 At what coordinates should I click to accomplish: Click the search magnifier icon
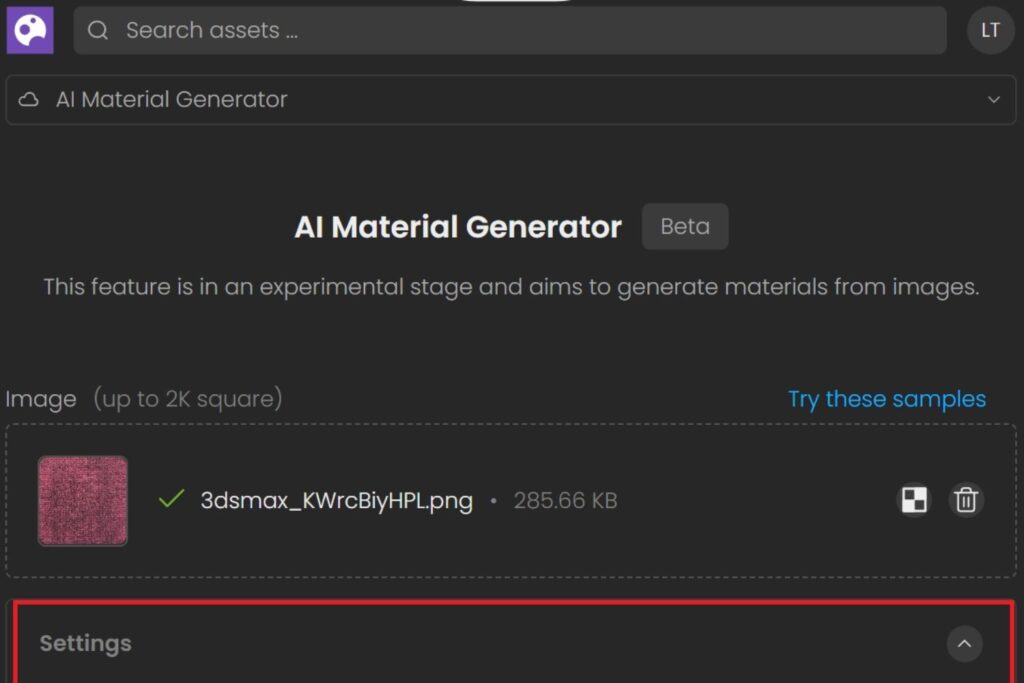point(98,30)
